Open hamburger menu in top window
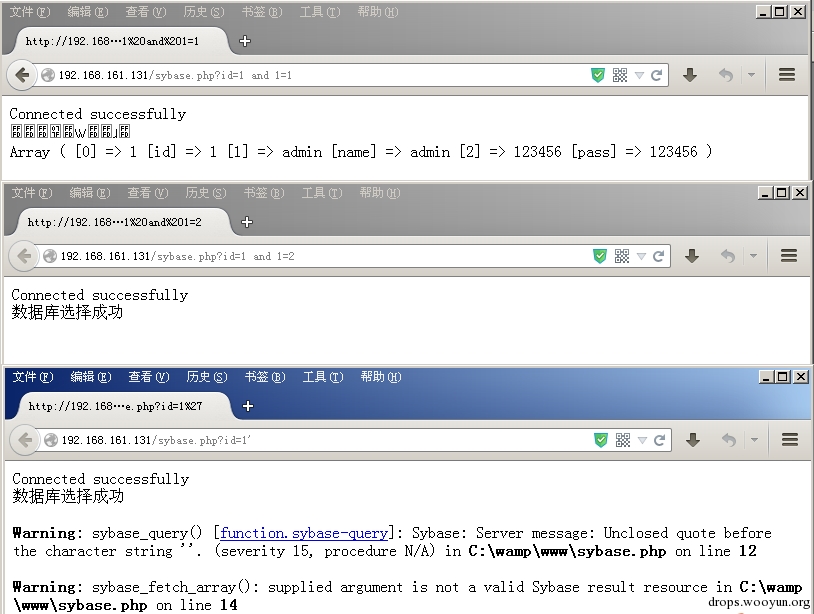 [787, 75]
